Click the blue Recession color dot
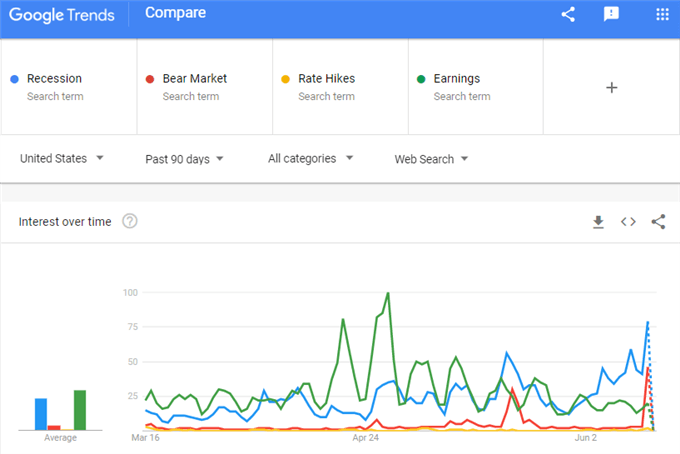 click(14, 79)
